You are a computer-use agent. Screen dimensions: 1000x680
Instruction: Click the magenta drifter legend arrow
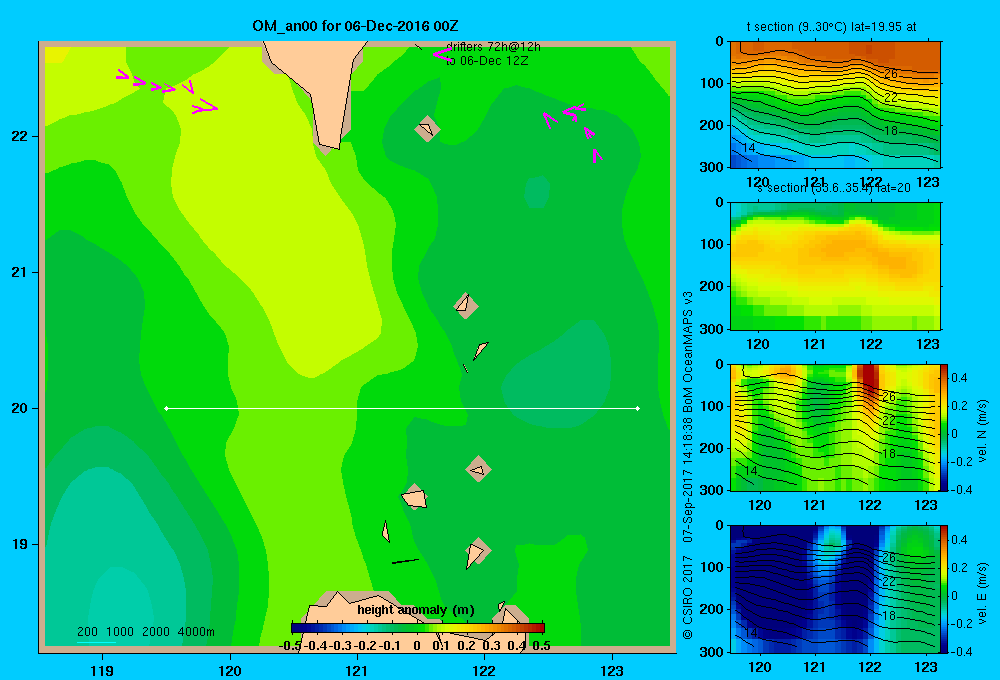tap(441, 54)
